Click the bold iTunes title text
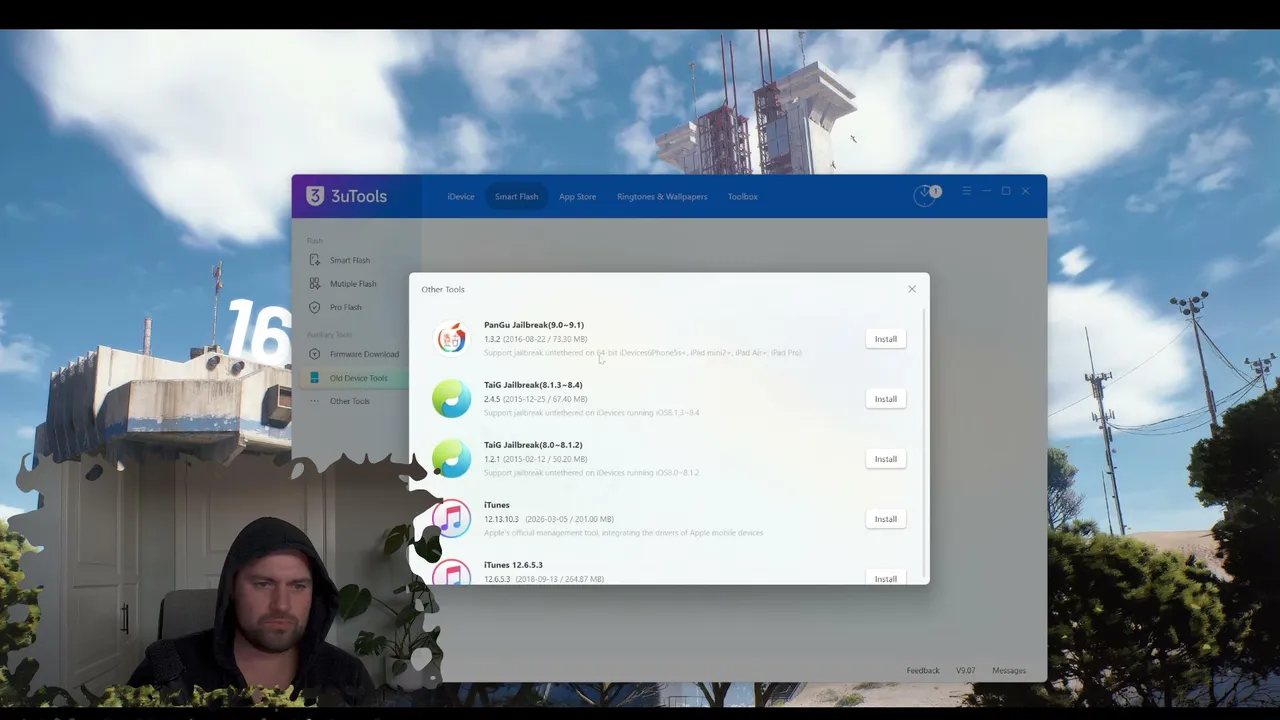This screenshot has width=1280, height=720. click(497, 505)
